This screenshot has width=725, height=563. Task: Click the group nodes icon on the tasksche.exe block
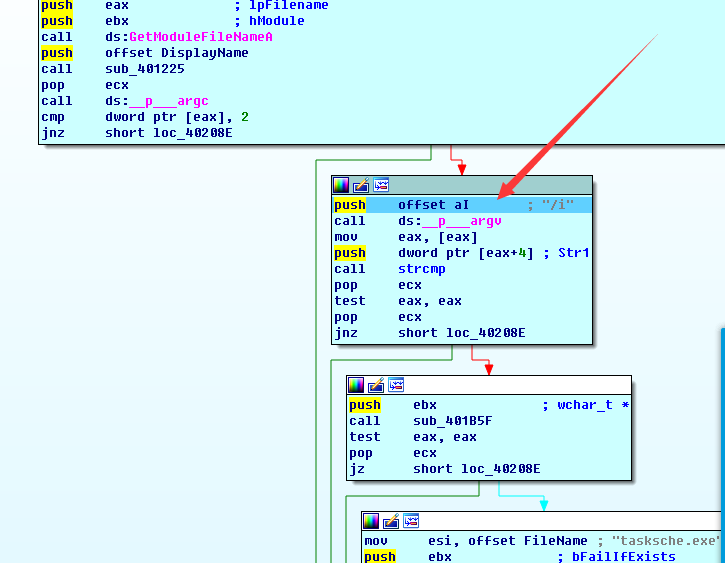click(411, 521)
